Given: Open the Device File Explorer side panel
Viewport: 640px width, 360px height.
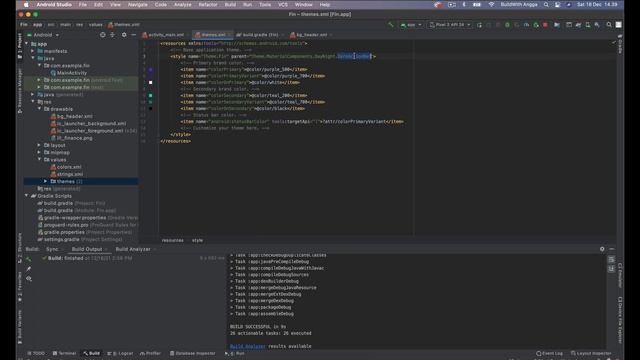Looking at the screenshot, I should [620, 320].
